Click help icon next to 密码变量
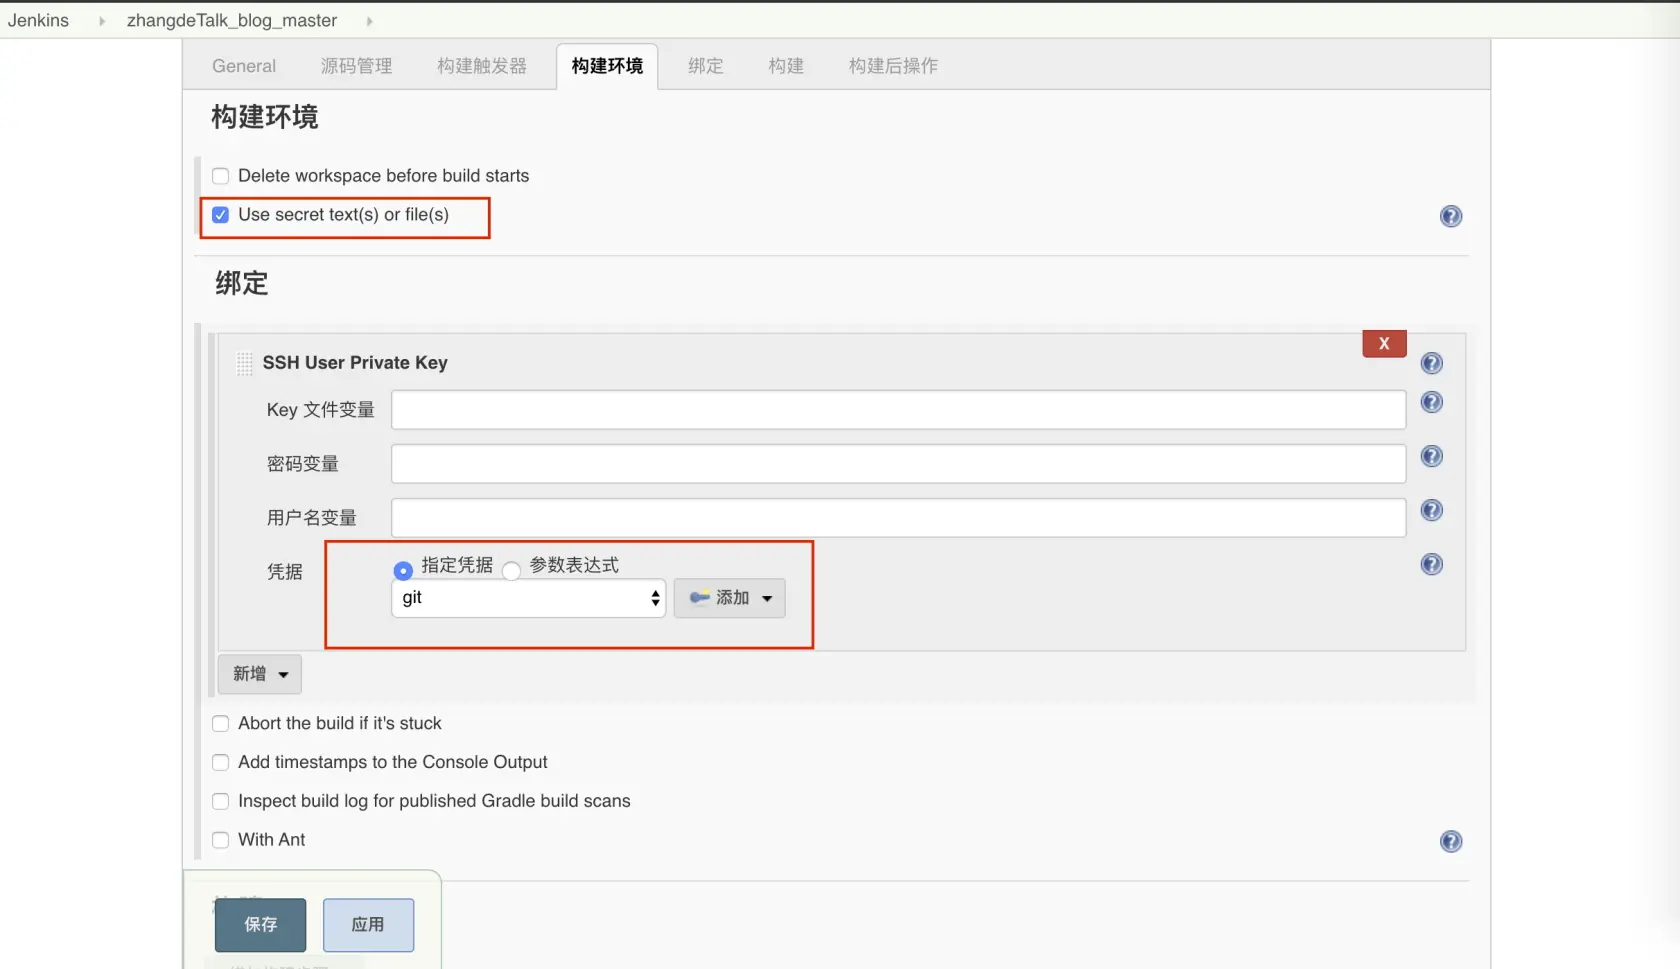 coord(1430,456)
